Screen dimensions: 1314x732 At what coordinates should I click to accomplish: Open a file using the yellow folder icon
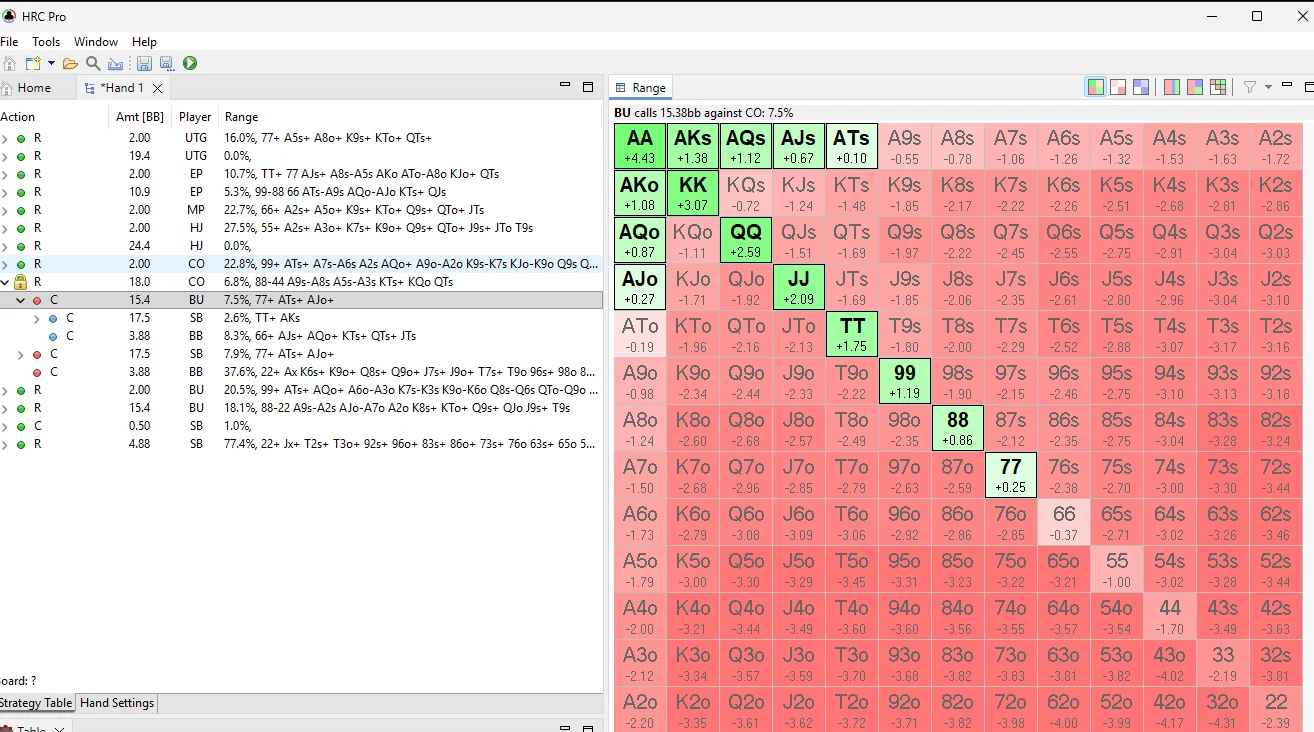(x=70, y=63)
